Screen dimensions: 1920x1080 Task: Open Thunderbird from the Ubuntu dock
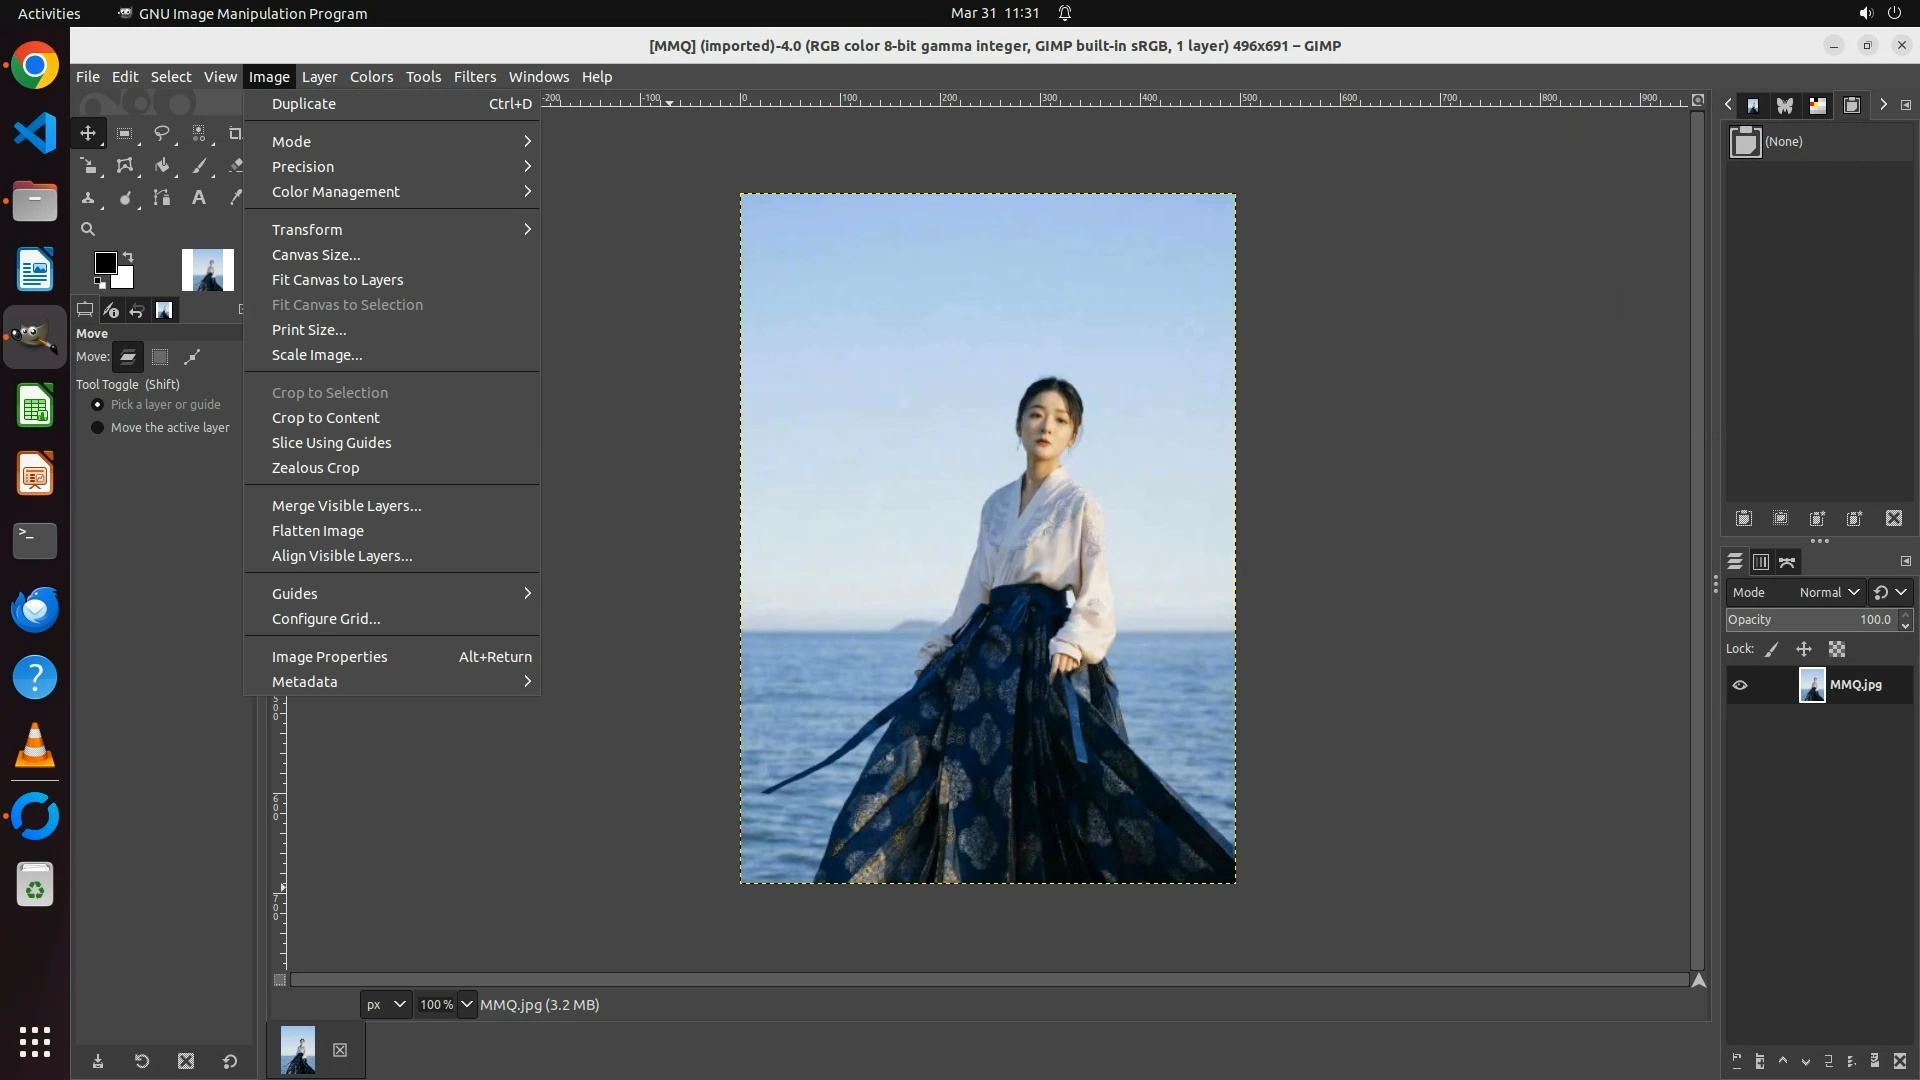[35, 609]
